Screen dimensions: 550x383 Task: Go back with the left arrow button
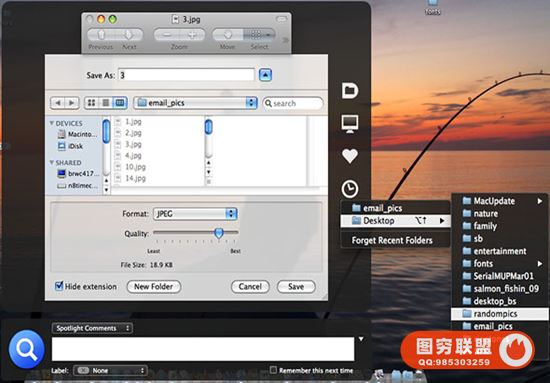58,103
